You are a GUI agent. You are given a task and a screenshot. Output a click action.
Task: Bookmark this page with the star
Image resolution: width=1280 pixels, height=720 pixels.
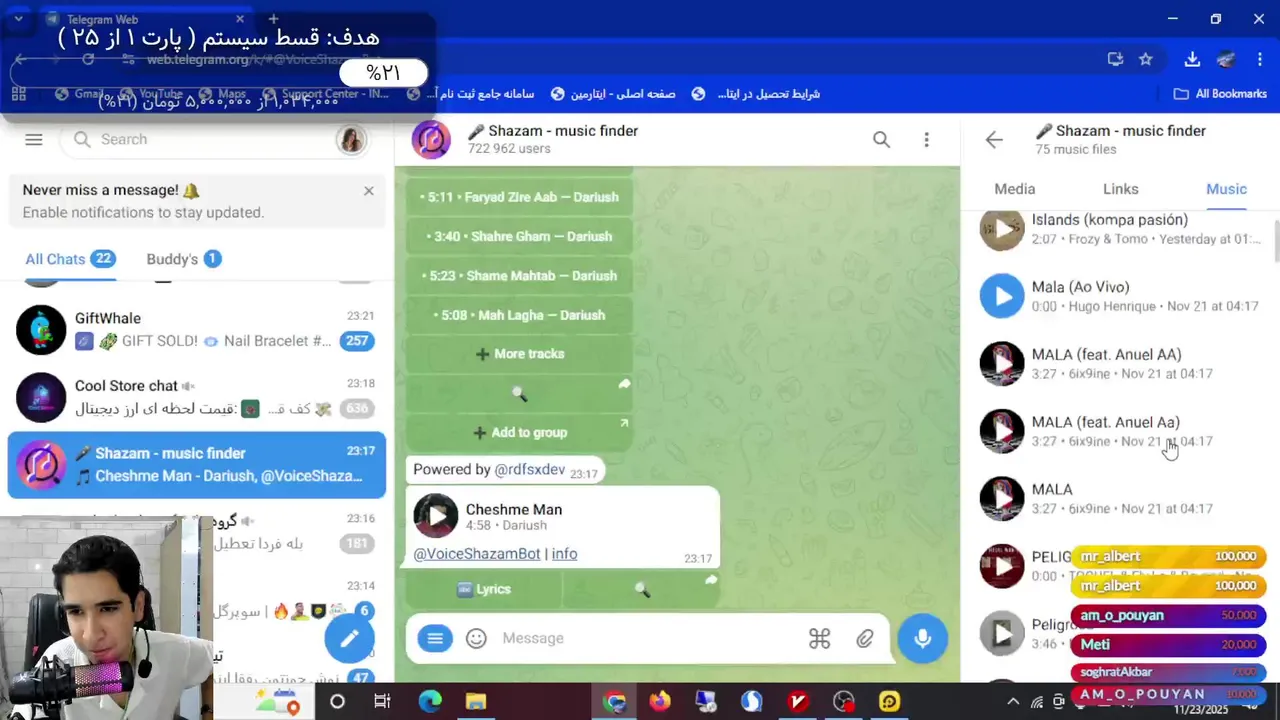[x=1146, y=59]
